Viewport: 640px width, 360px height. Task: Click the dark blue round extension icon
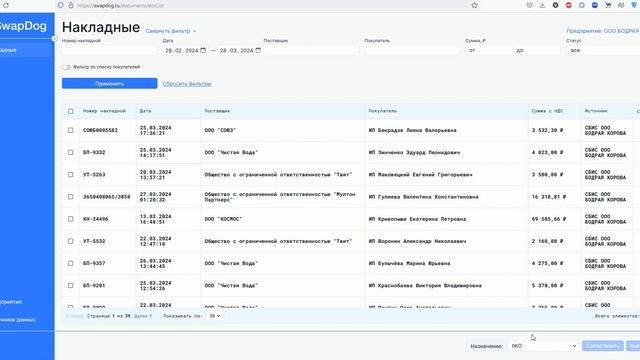tap(595, 5)
